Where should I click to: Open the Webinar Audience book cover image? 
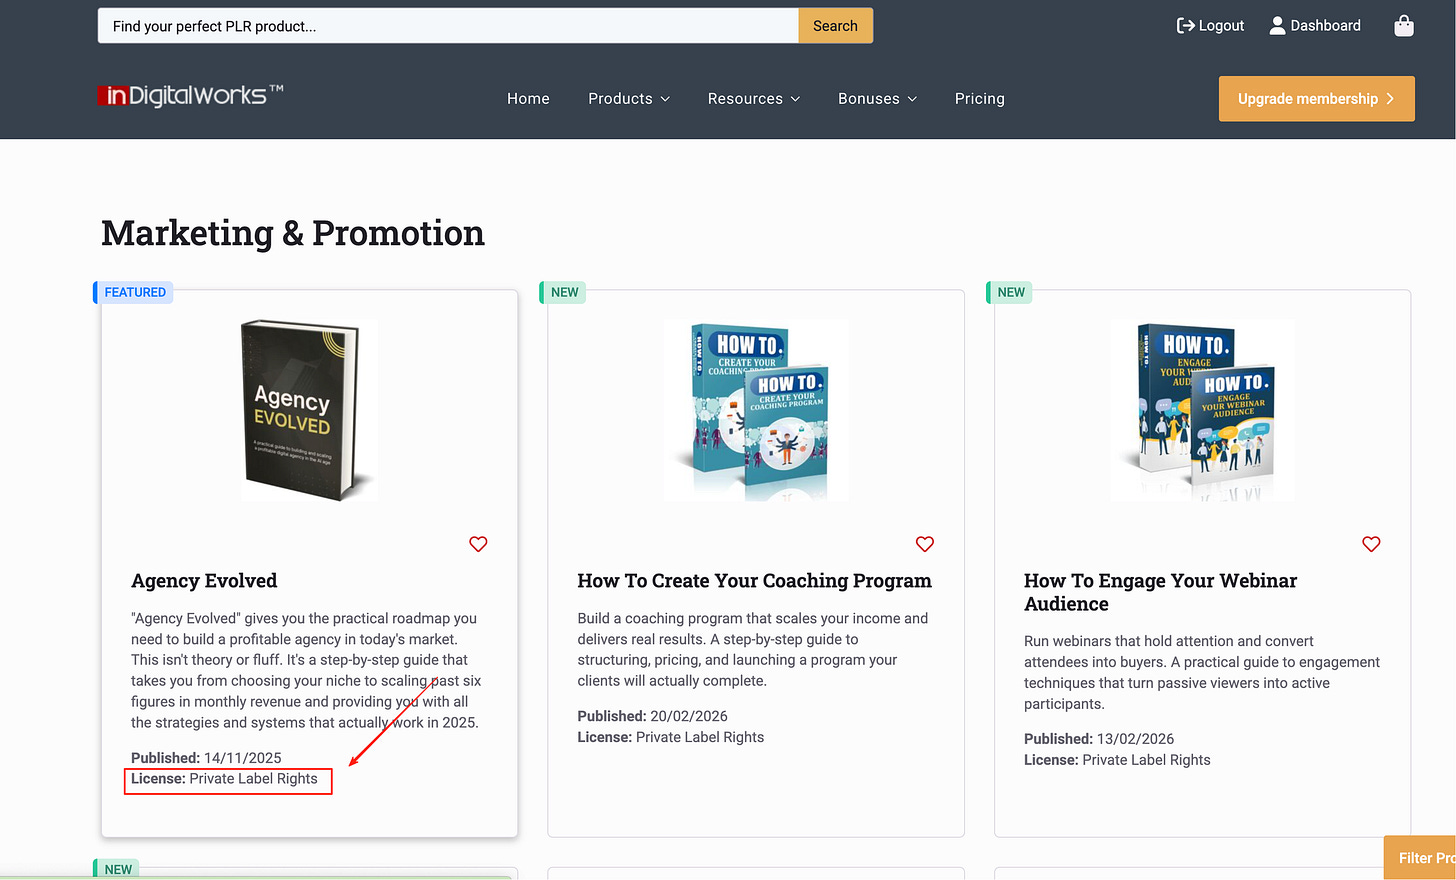click(x=1202, y=410)
